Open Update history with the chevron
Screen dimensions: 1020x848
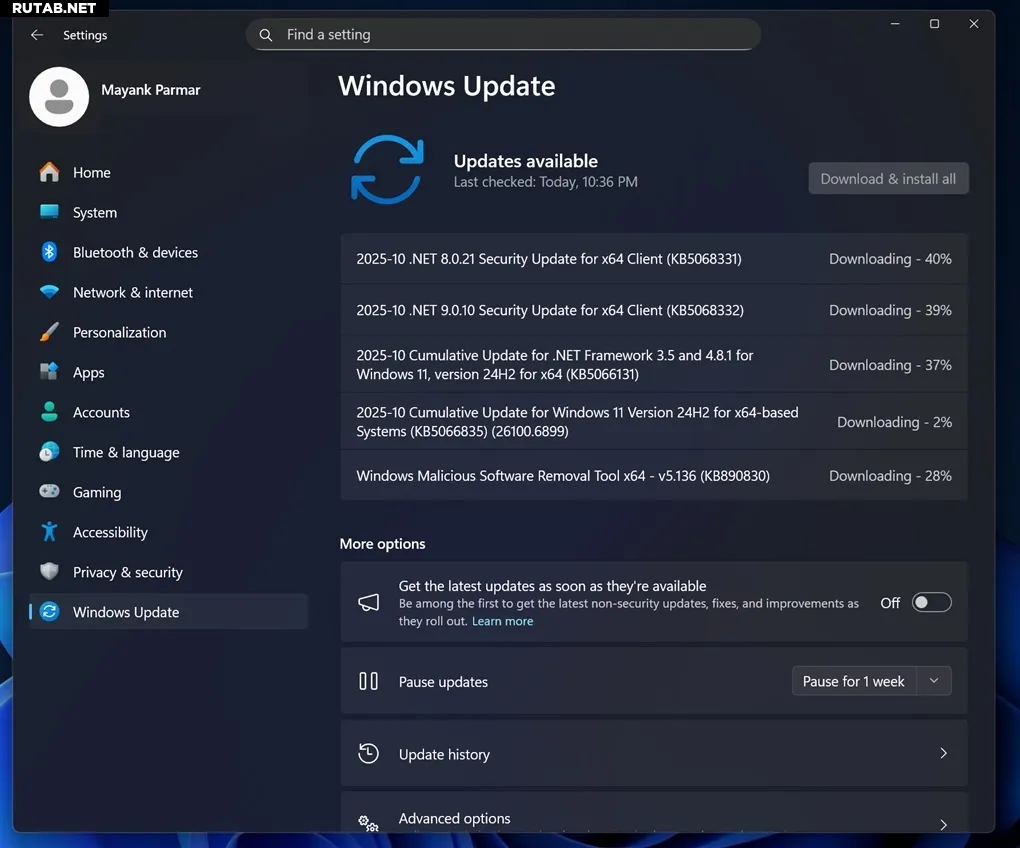(x=942, y=754)
